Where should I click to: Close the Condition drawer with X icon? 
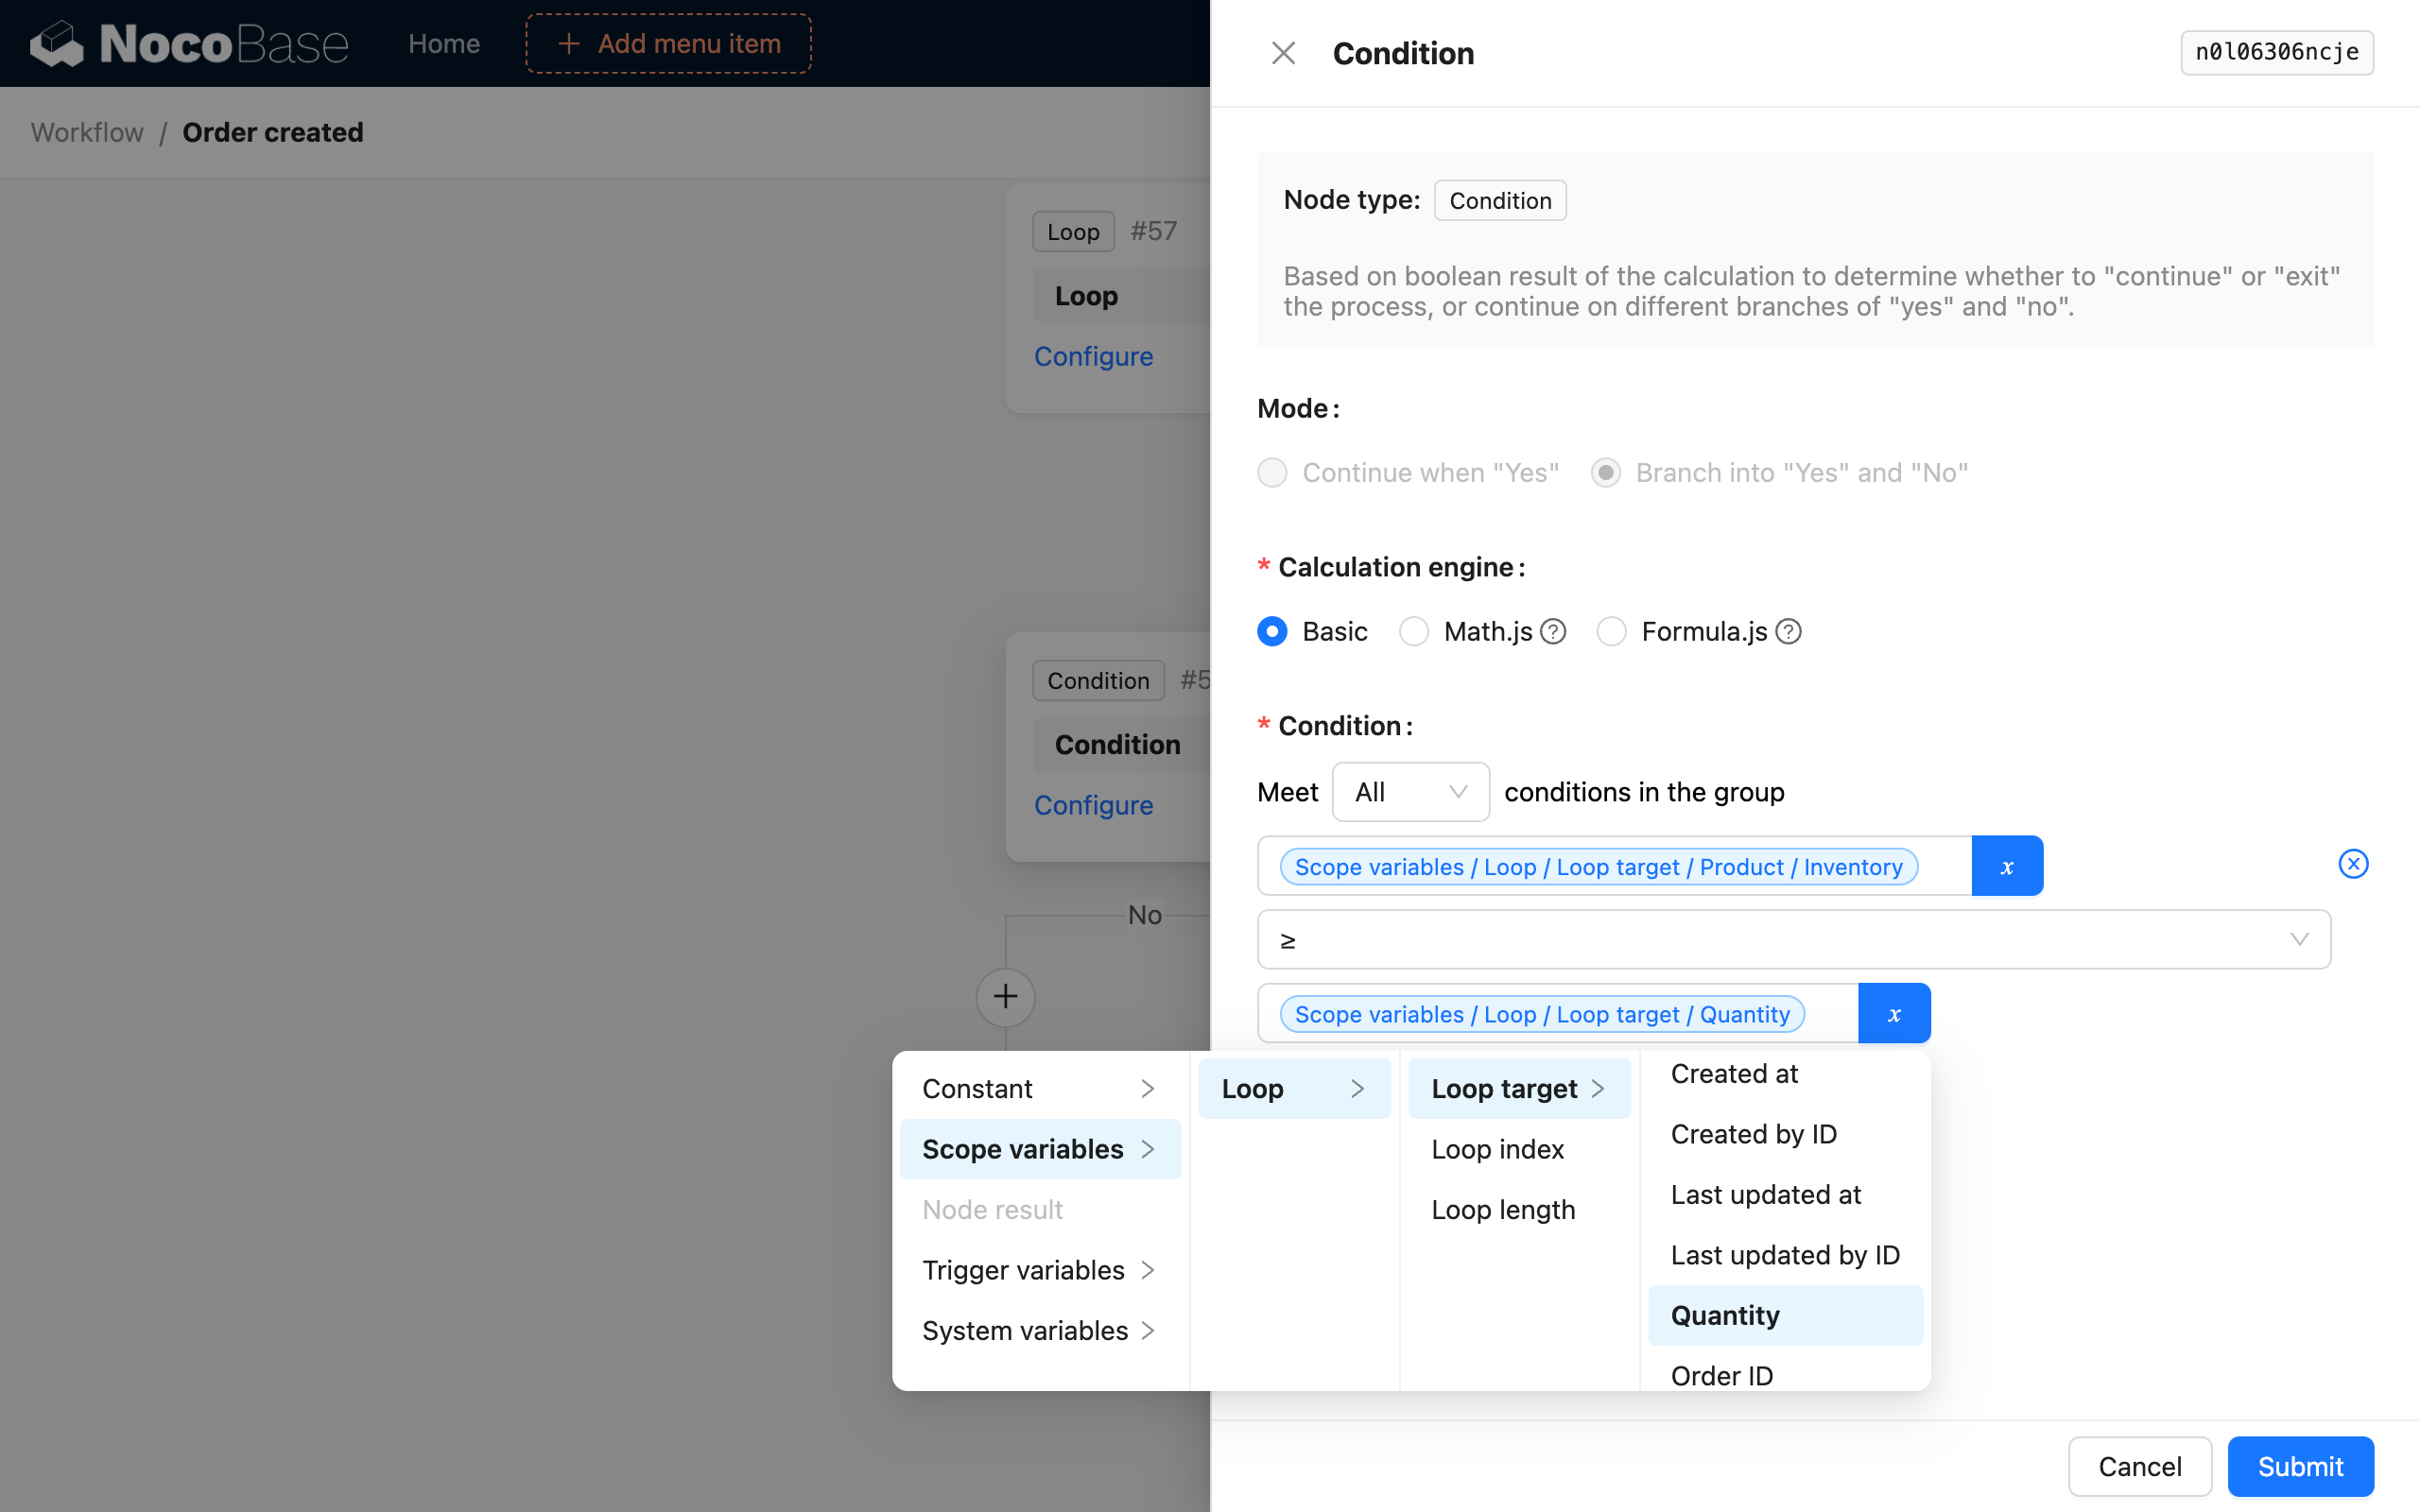point(1283,53)
